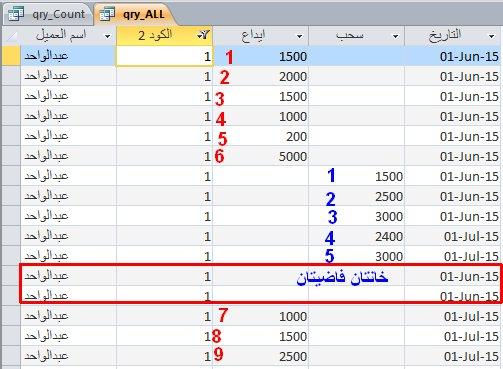Image resolution: width=503 pixels, height=369 pixels.
Task: Click the empty سحب cell in the 5000 deposit row
Action: [x=356, y=156]
